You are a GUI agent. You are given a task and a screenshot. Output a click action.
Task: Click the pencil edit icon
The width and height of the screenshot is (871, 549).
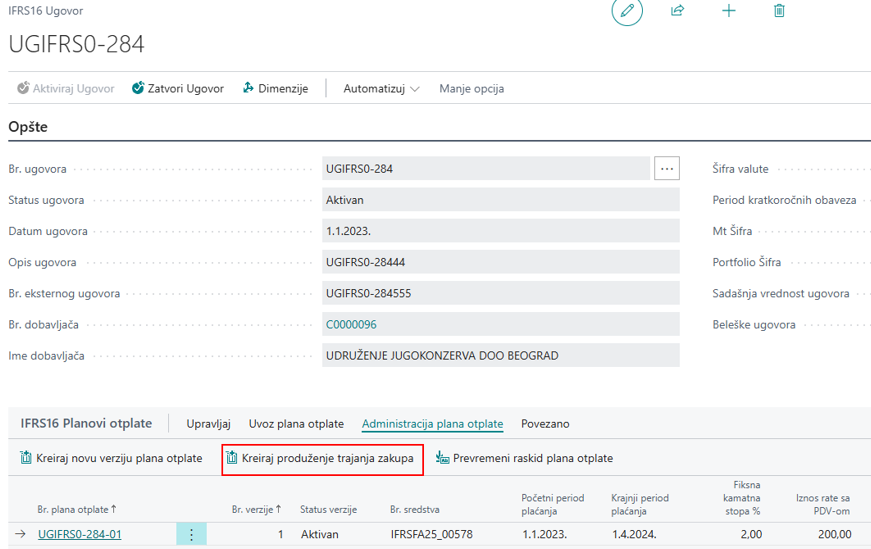[x=627, y=11]
